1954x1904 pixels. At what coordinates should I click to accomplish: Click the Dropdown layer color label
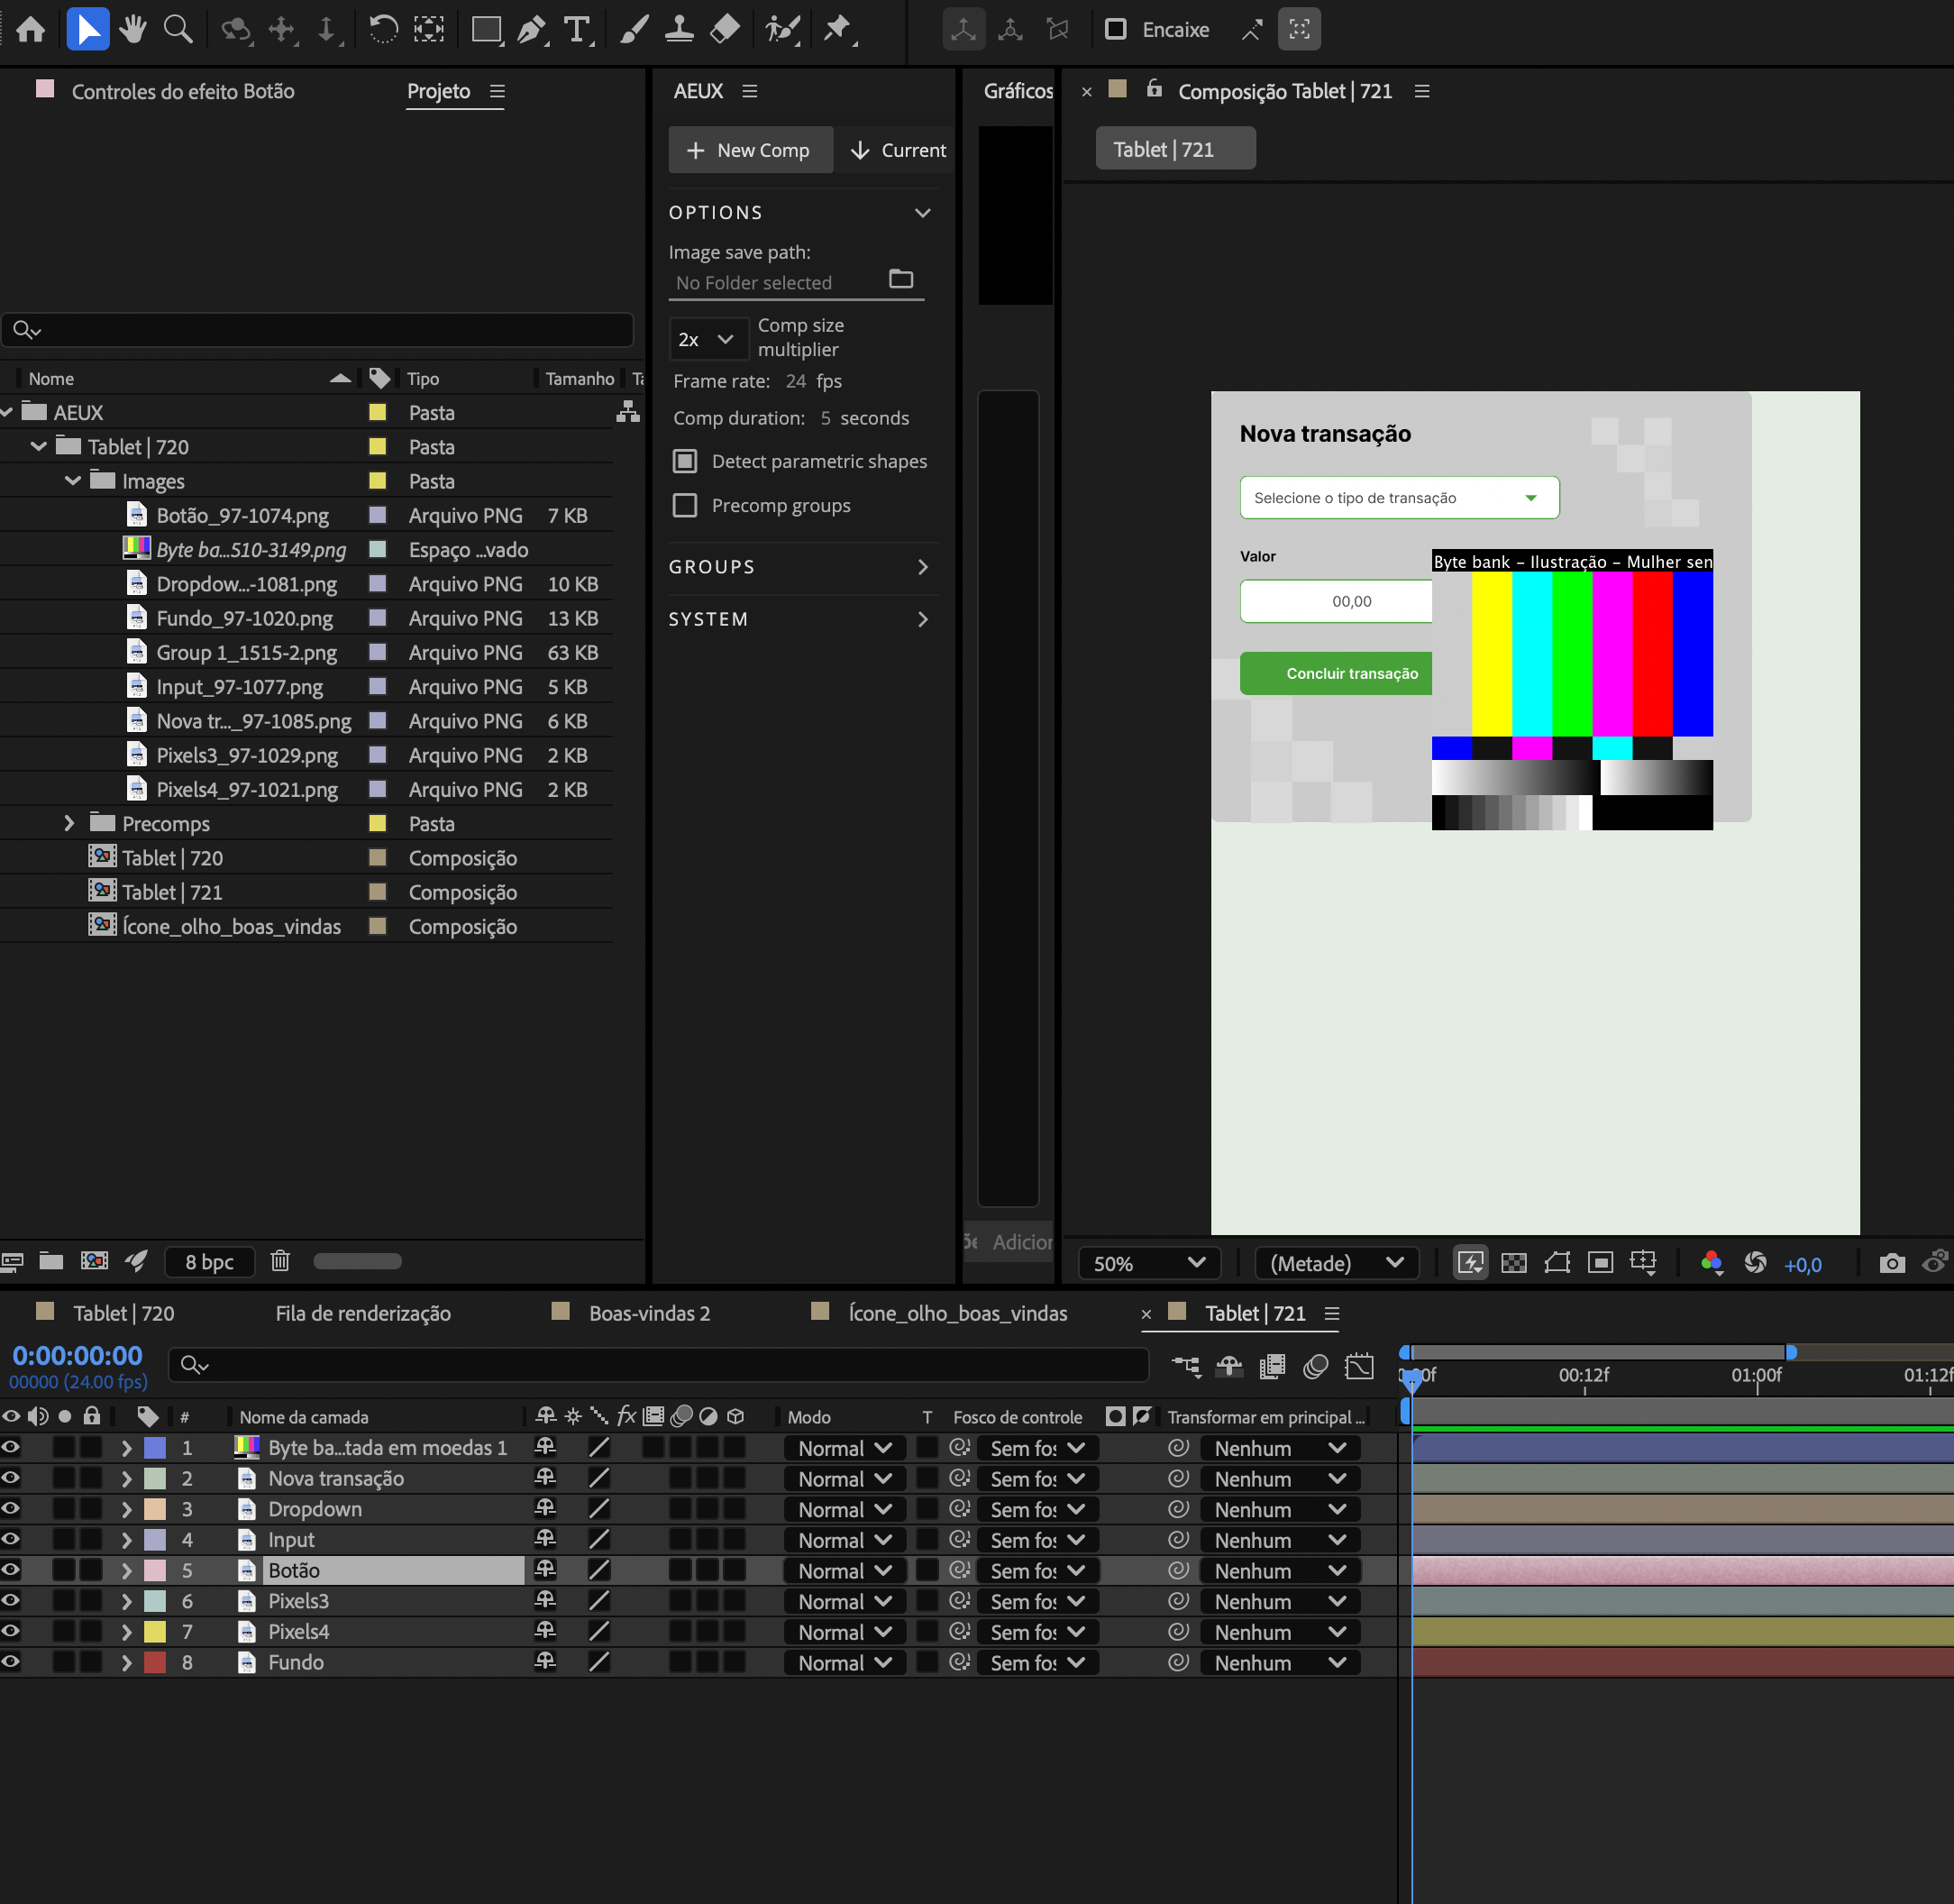(x=155, y=1509)
